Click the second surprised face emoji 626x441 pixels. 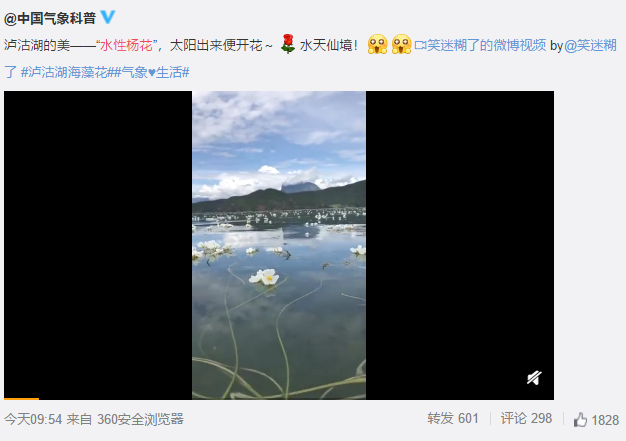click(x=401, y=44)
